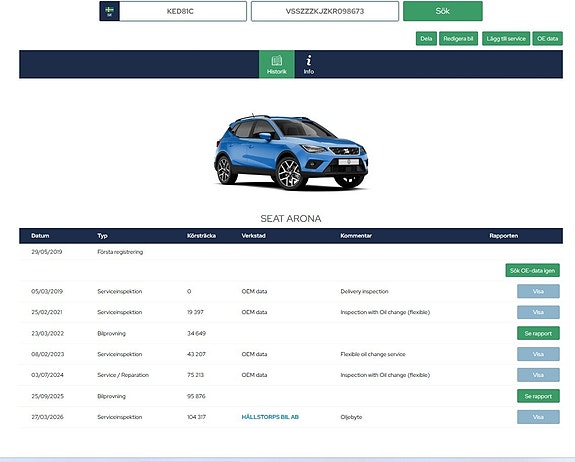Click the mileage value 19 397
This screenshot has height=462, width=575.
195,312
